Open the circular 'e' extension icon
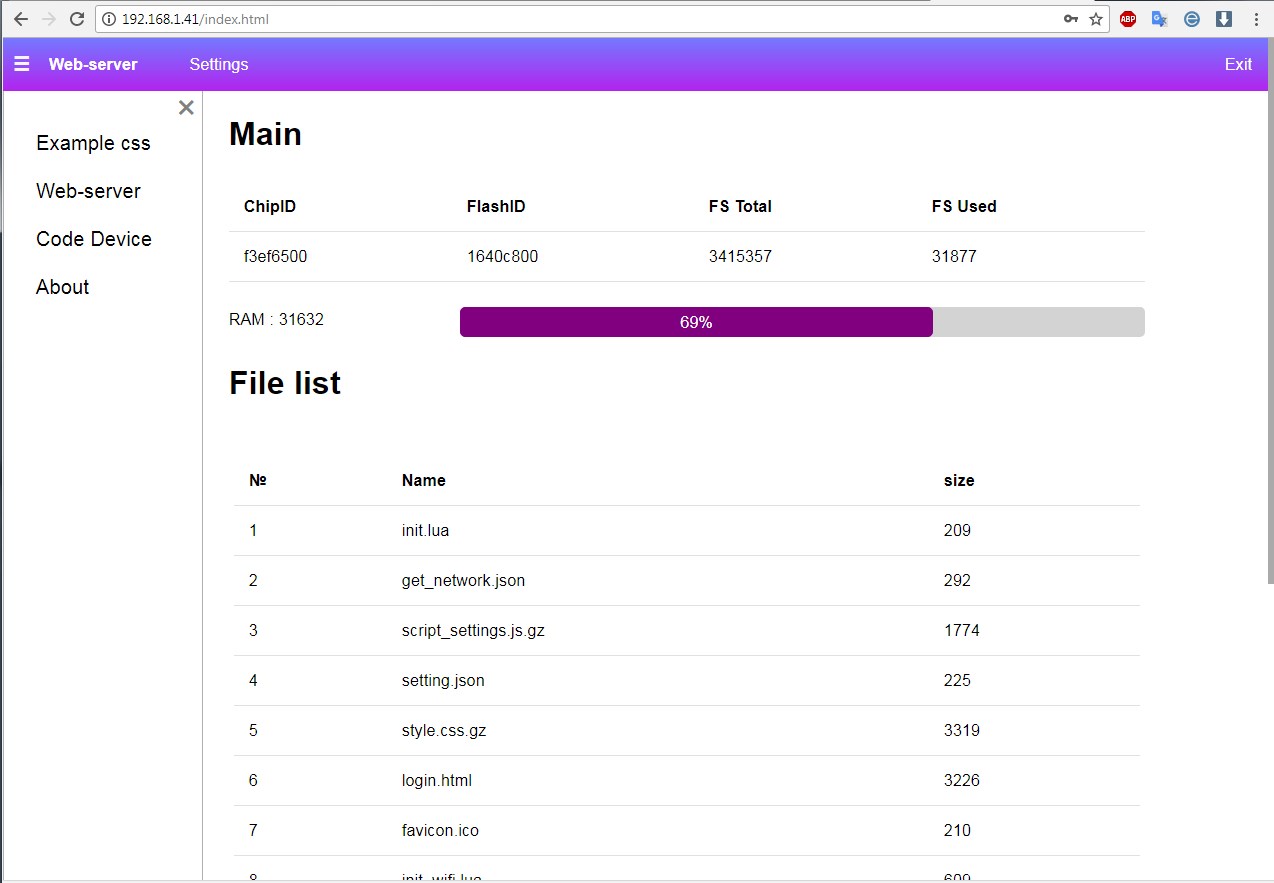The height and width of the screenshot is (883, 1274). (1191, 18)
